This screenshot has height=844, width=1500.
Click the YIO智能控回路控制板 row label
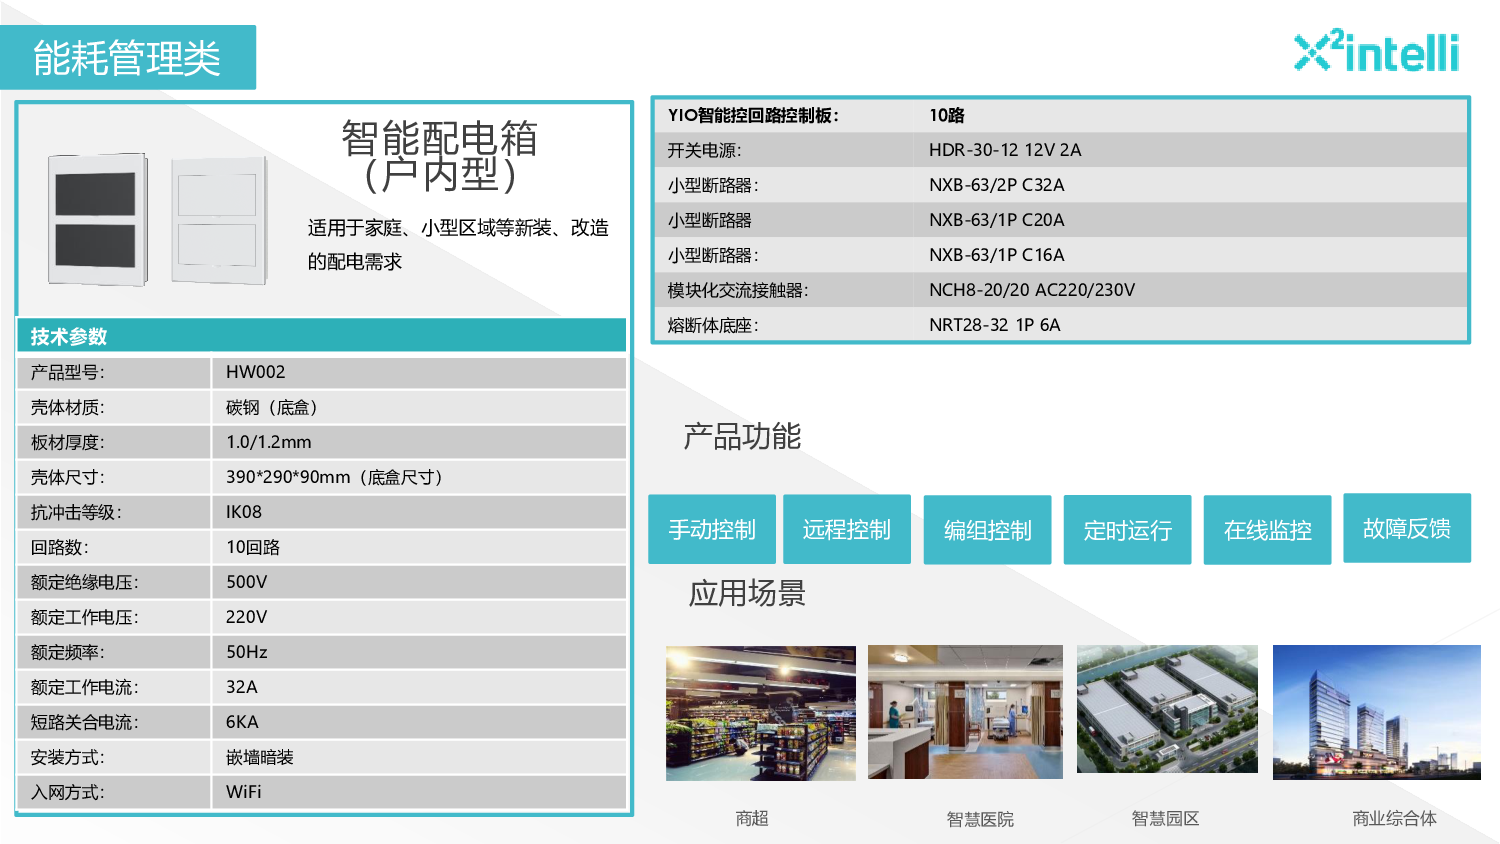(754, 115)
